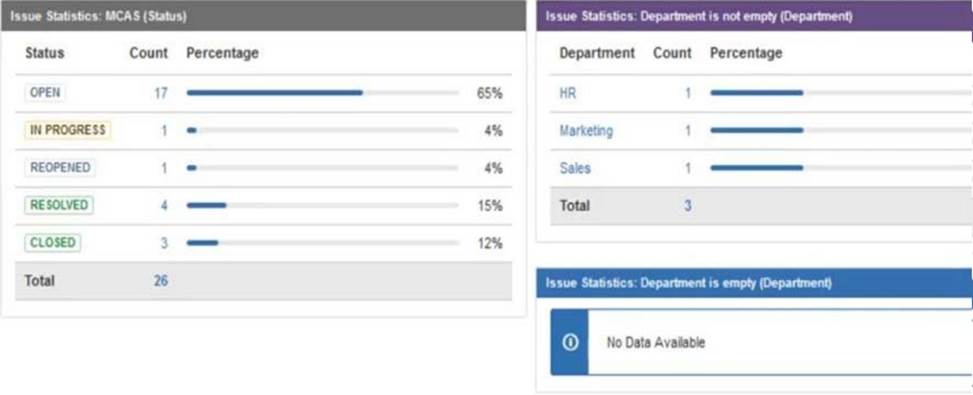Click the OPEN status percentage bar
973x395 pixels.
pos(322,93)
